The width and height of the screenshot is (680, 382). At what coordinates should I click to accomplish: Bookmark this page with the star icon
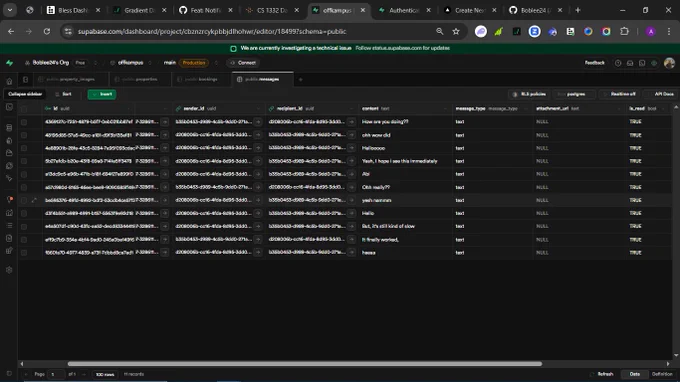(456, 31)
